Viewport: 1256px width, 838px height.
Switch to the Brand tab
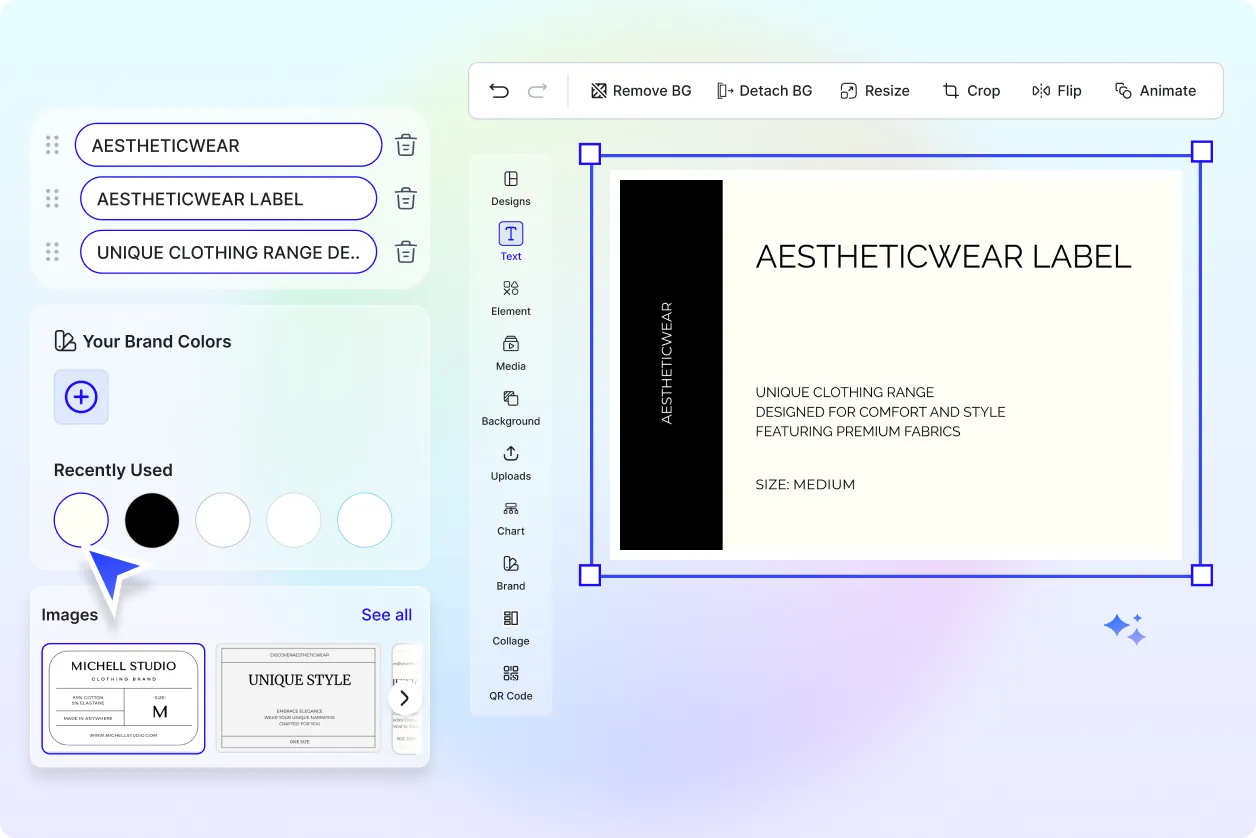tap(510, 572)
